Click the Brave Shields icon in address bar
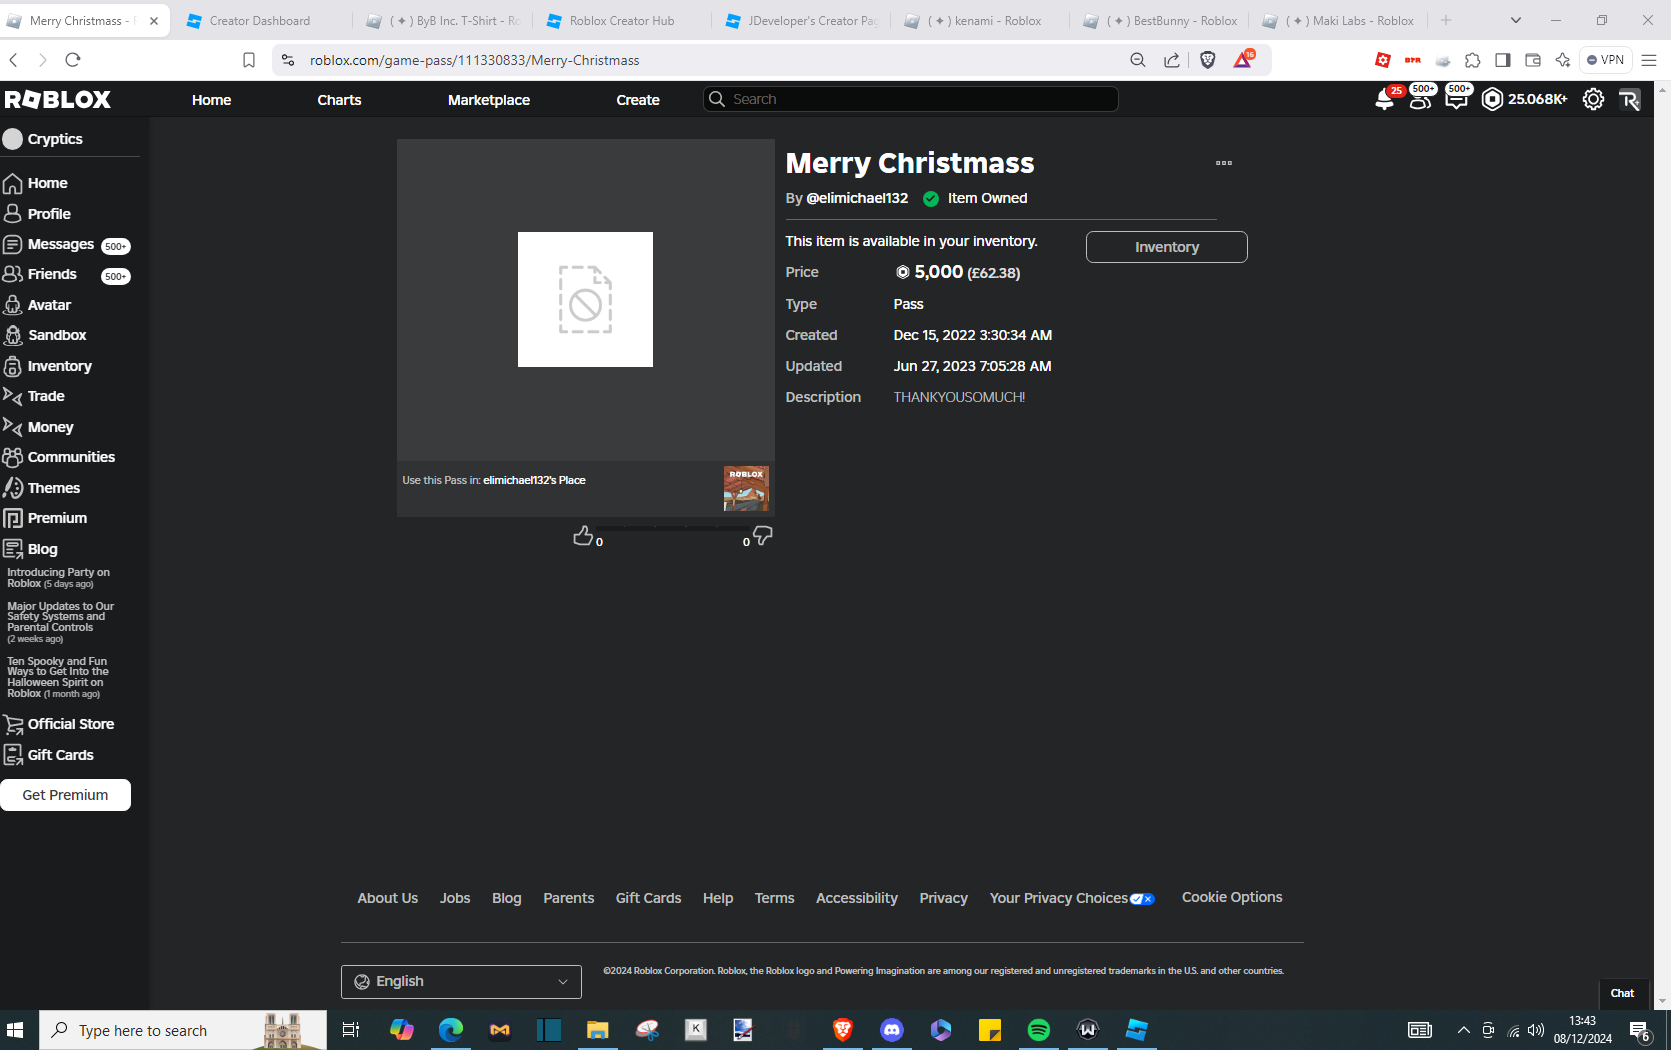This screenshot has height=1050, width=1671. (x=1208, y=60)
